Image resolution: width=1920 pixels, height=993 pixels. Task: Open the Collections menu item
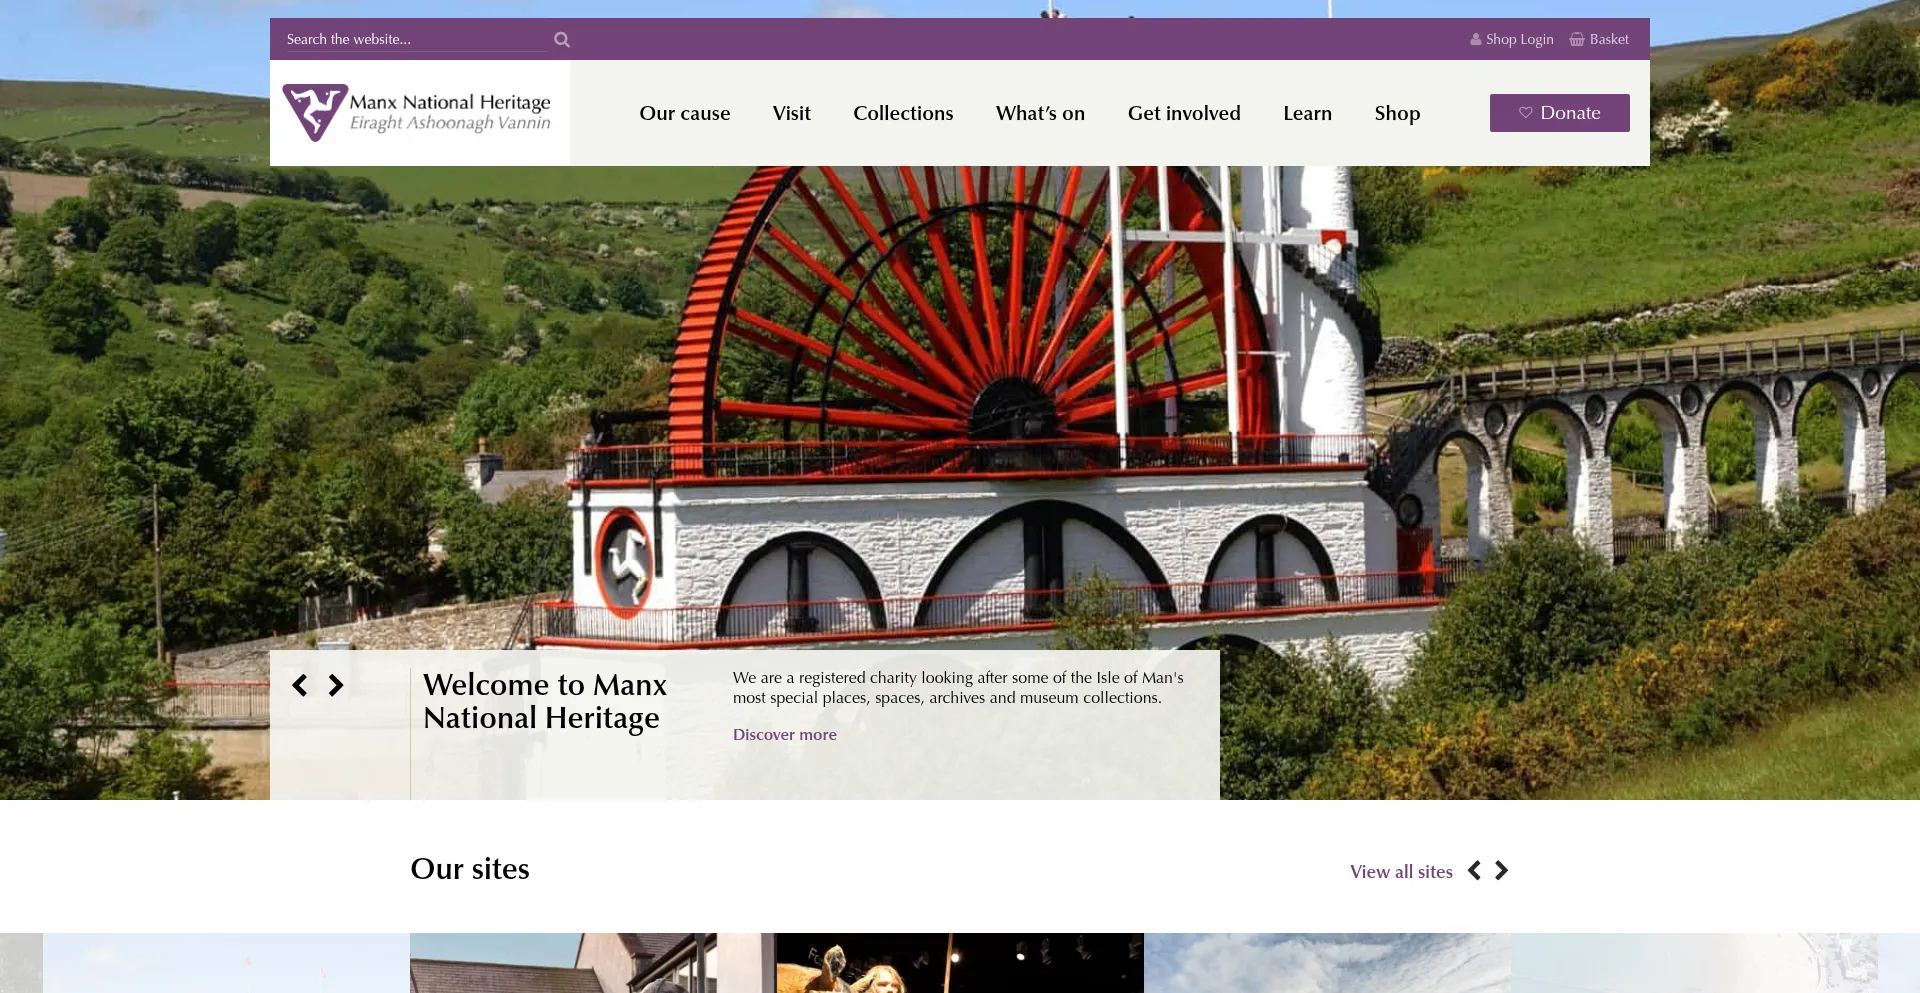(x=903, y=113)
